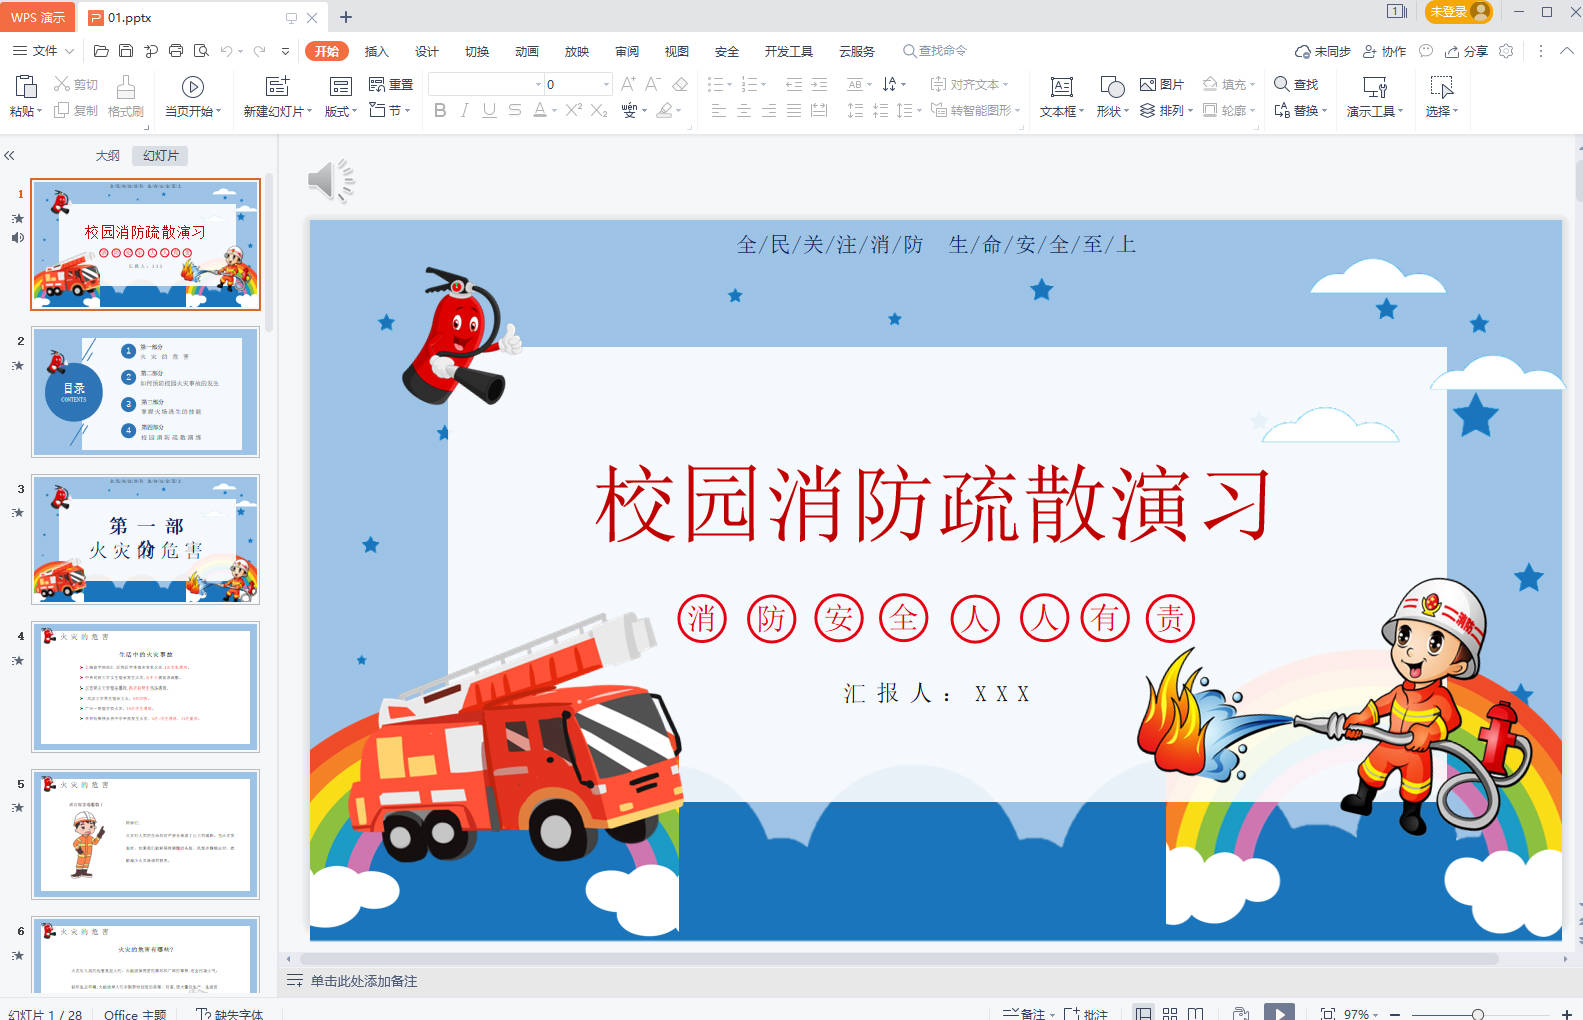
Task: Select slide 2 目录 thumbnail
Action: pos(146,392)
